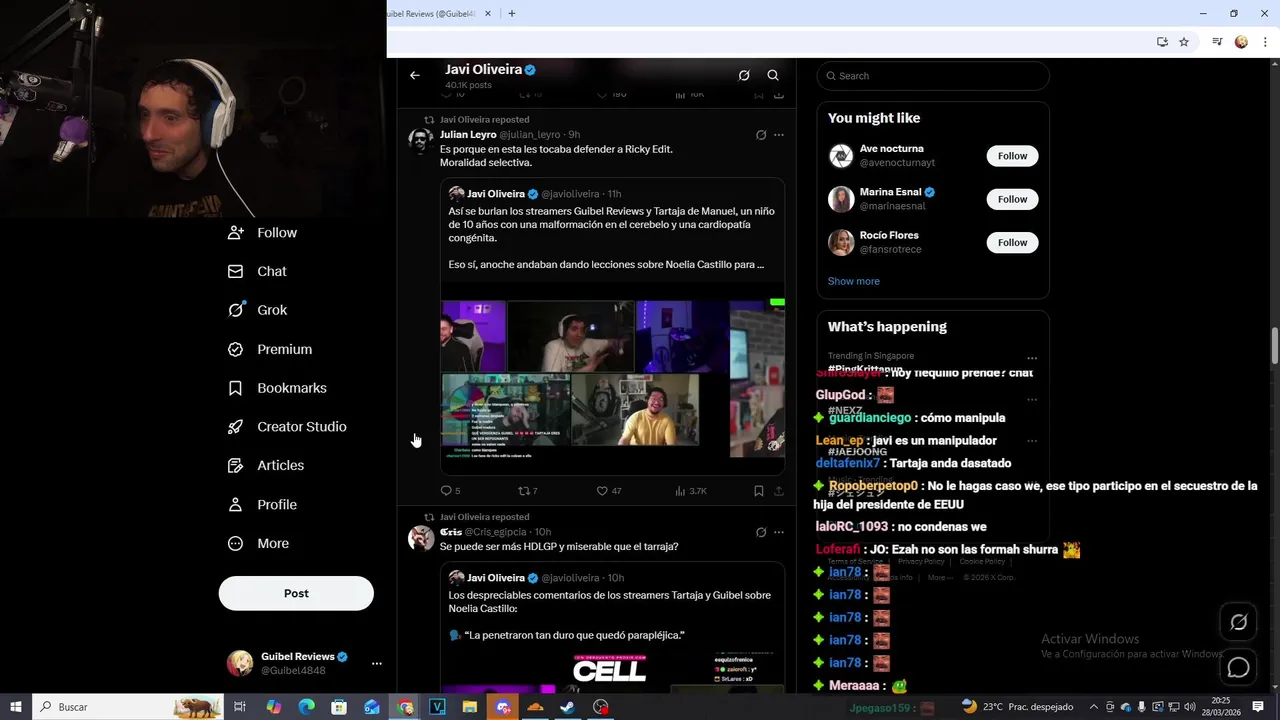Open Rocío Flores's profile
This screenshot has width=1280, height=720.
tap(889, 235)
